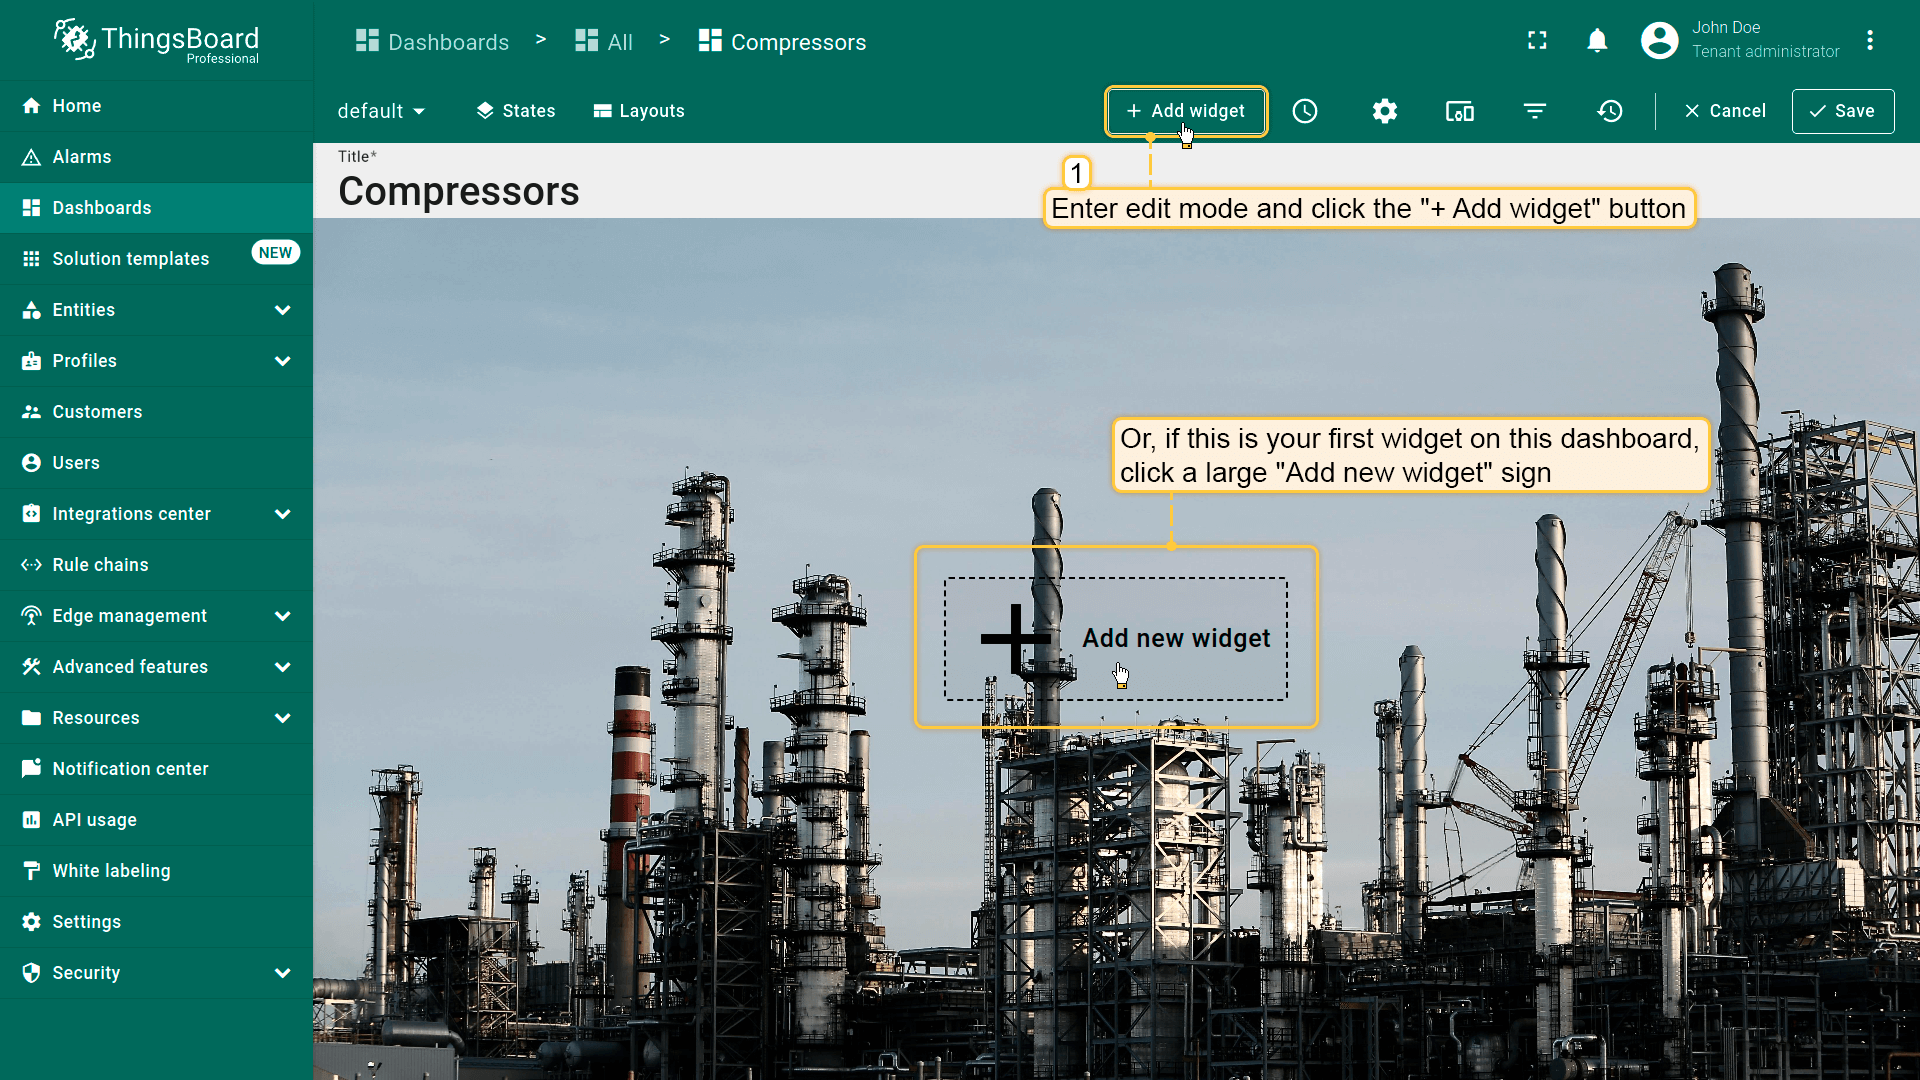
Task: Click the Add widget toolbar button
Action: pyautogui.click(x=1186, y=111)
